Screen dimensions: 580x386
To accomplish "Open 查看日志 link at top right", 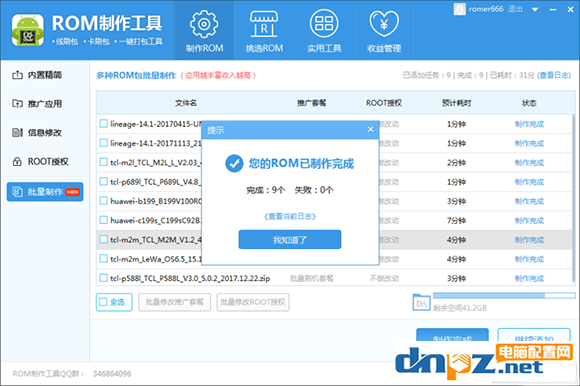I will pos(554,75).
